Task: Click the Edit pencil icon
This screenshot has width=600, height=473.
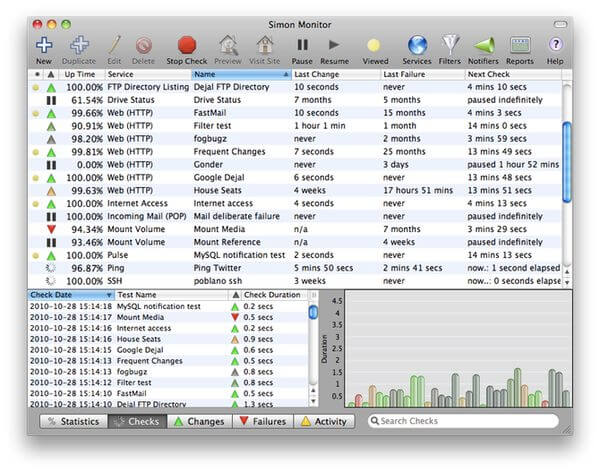Action: 114,45
